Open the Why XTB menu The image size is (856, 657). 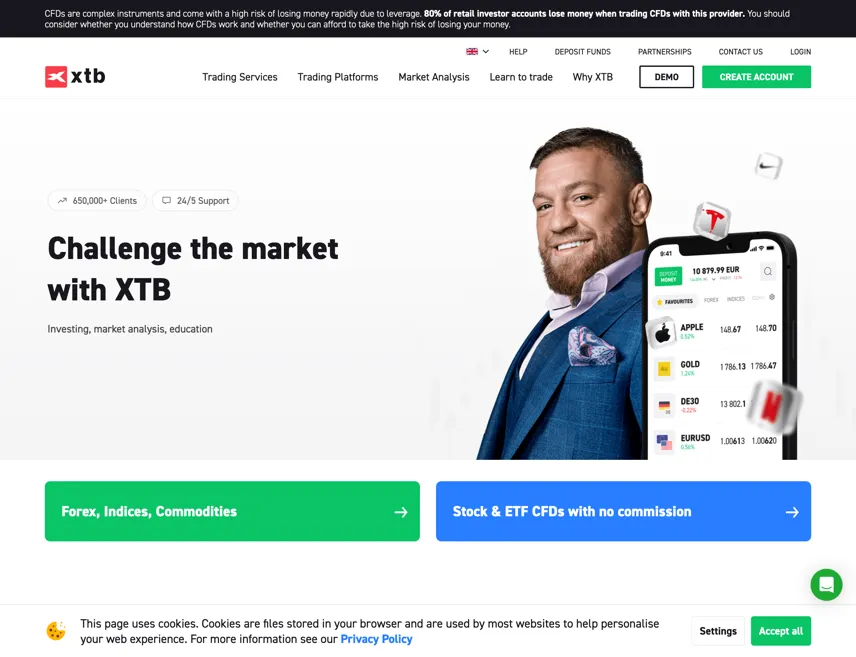pyautogui.click(x=593, y=77)
